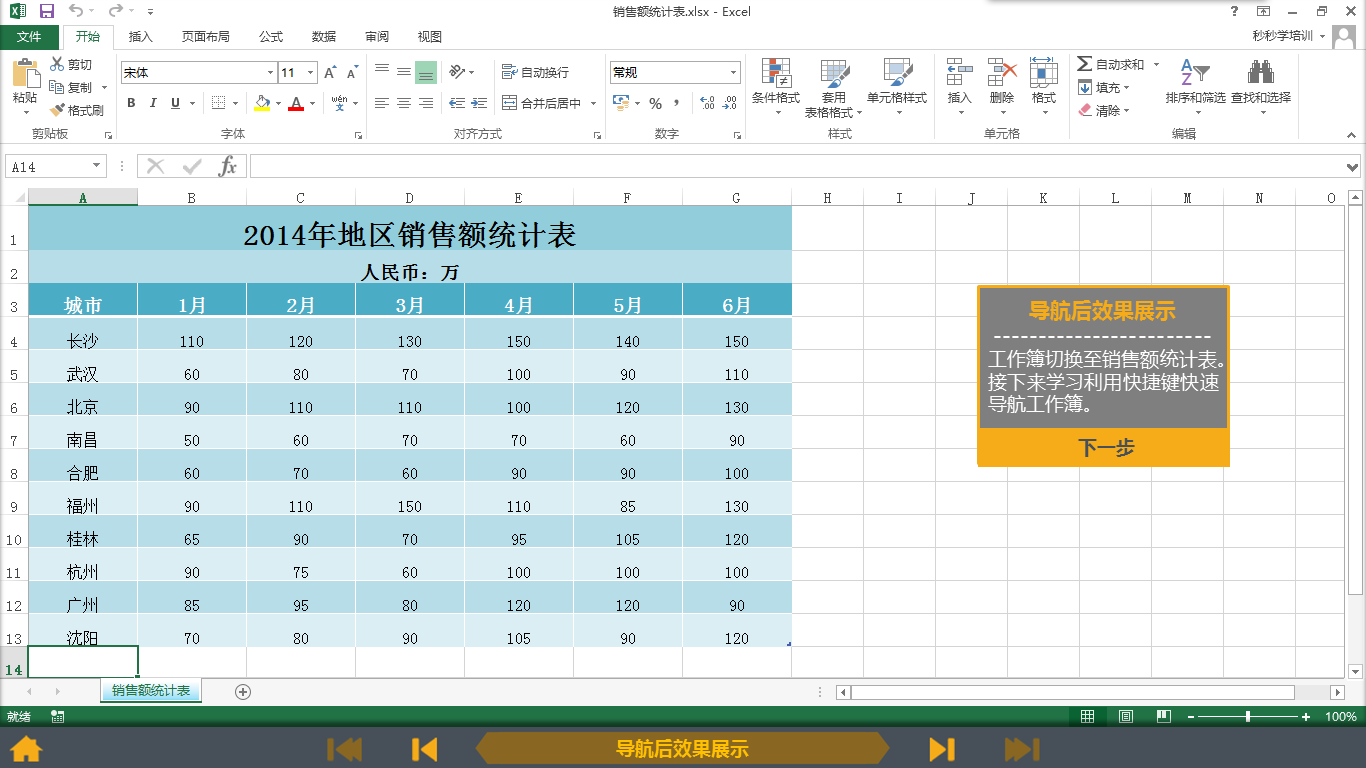Switch to the Data (数据) tab
The height and width of the screenshot is (768, 1366).
pyautogui.click(x=324, y=37)
